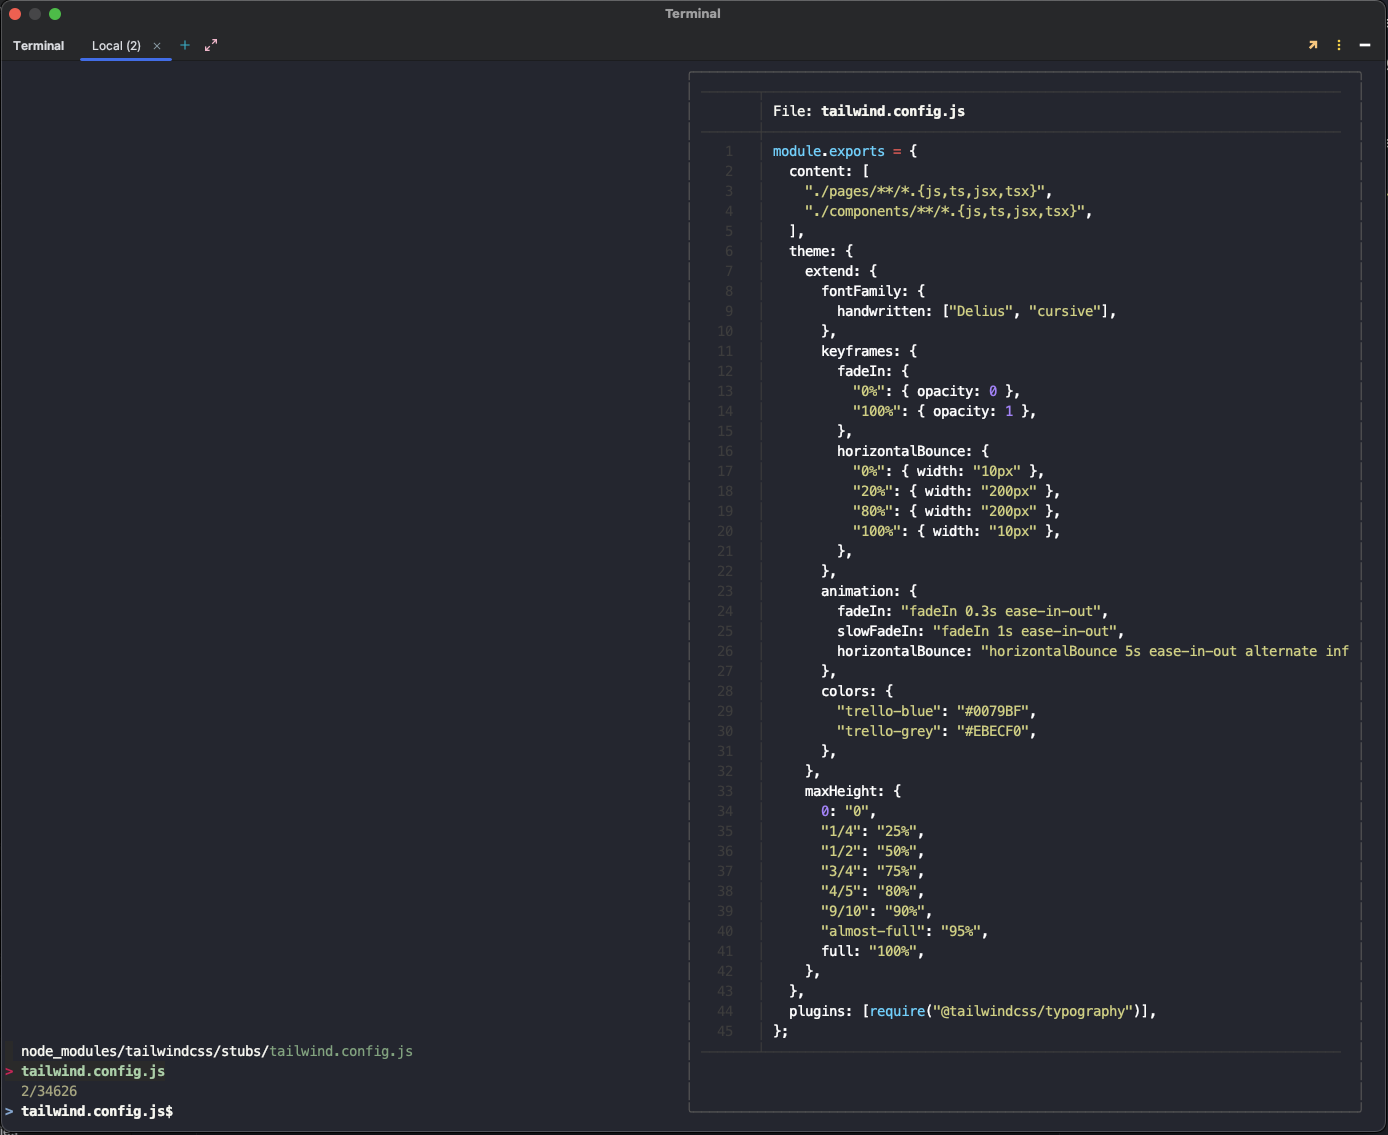Click the handwritten font family line
This screenshot has height=1135, width=1388.
coord(977,311)
